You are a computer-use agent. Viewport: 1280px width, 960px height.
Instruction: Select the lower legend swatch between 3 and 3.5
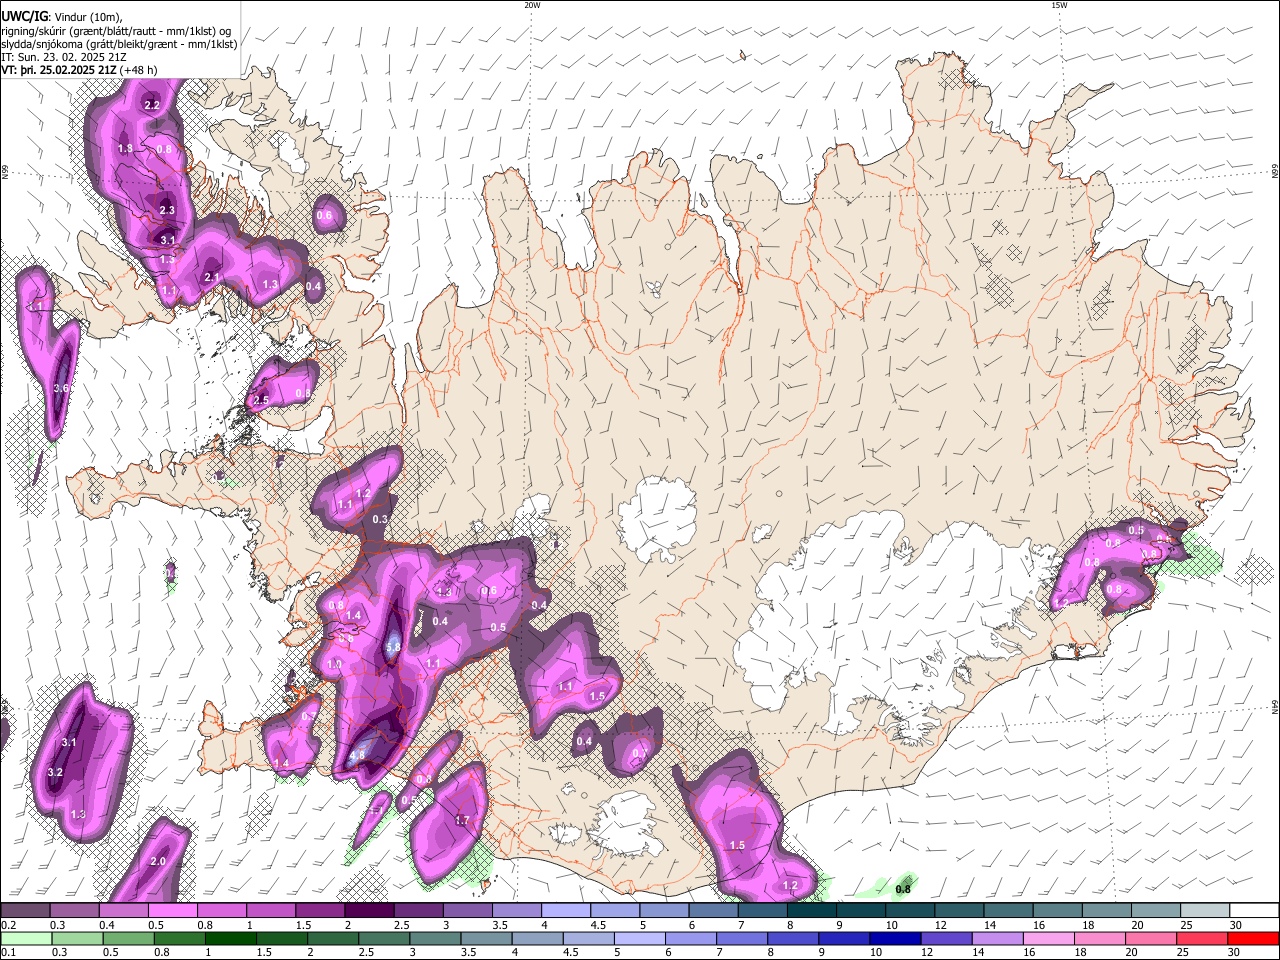(x=435, y=938)
